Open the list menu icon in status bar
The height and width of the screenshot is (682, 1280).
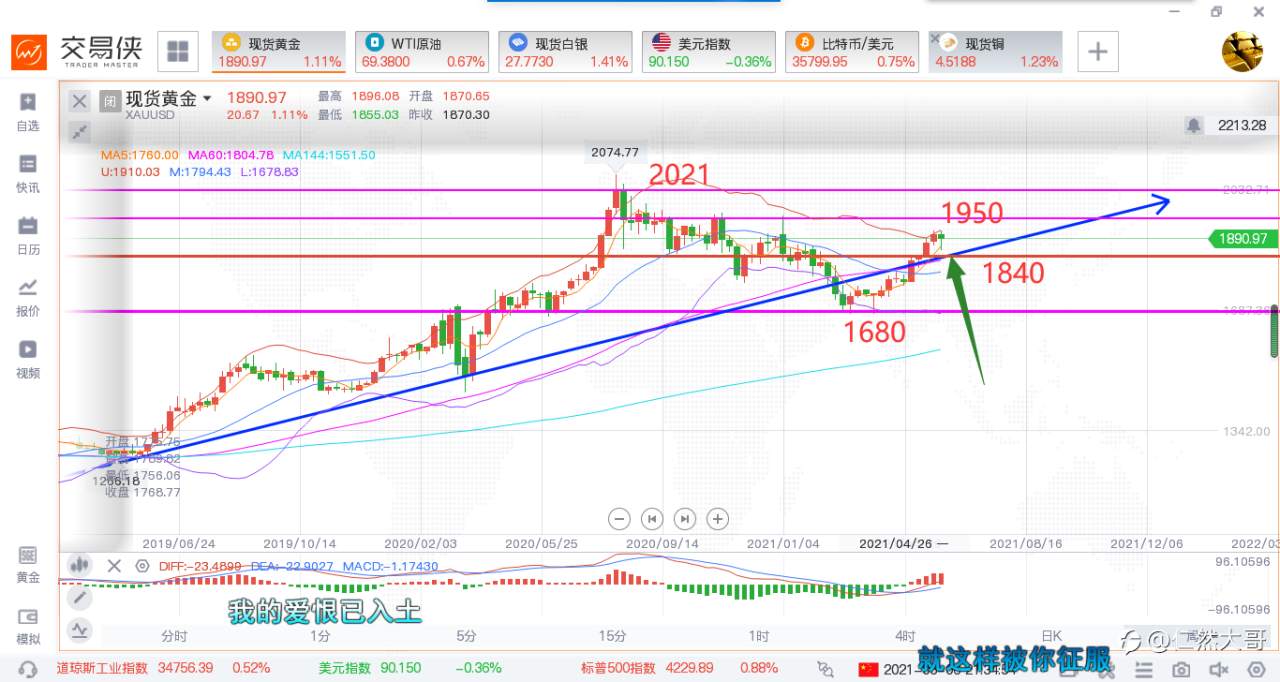pos(1145,669)
